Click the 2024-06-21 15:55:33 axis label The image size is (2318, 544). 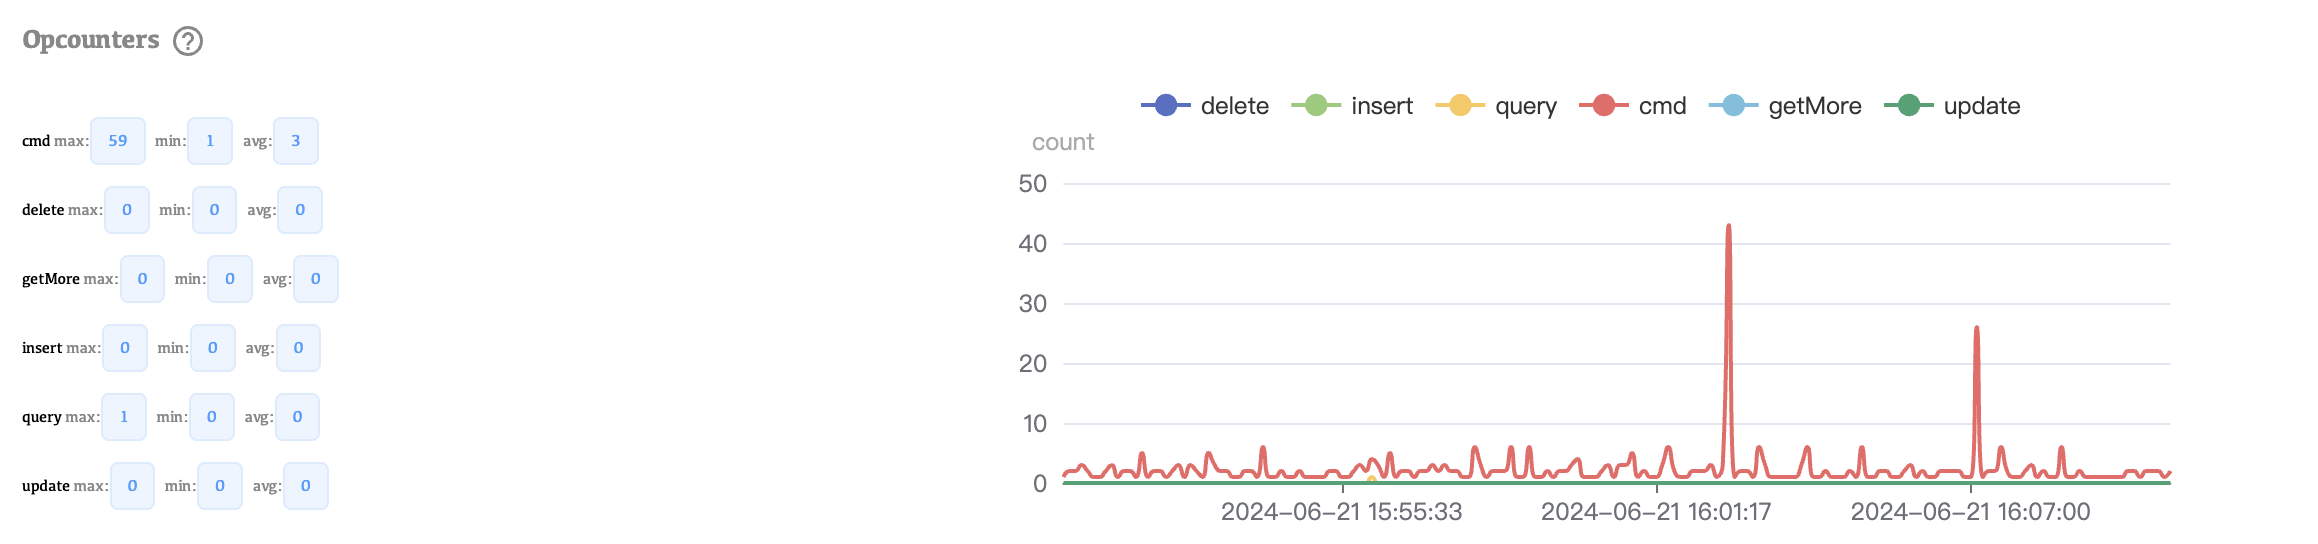point(1341,512)
